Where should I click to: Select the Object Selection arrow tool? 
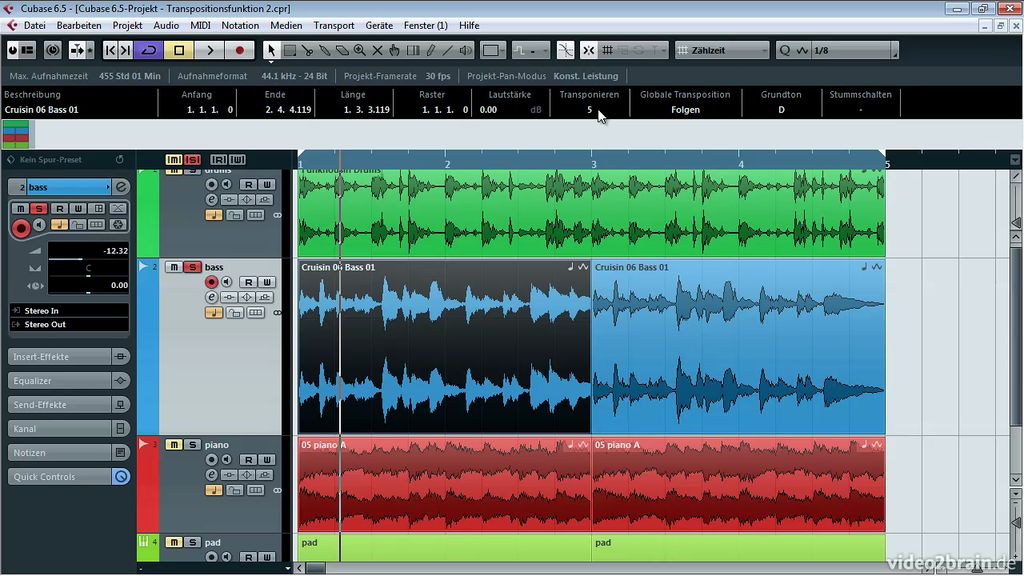[272, 50]
